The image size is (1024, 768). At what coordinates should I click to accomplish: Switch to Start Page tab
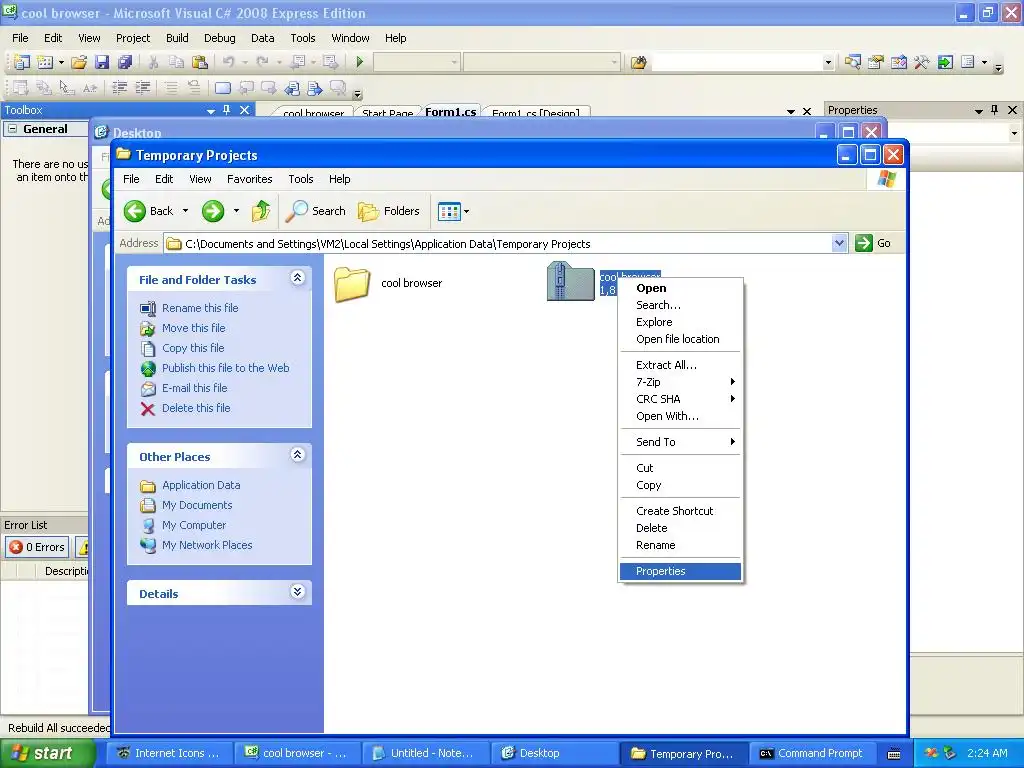387,112
